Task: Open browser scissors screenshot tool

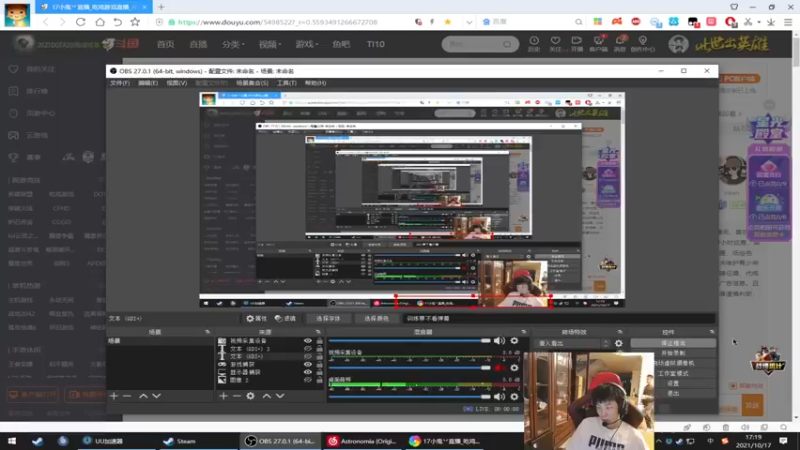Action: tap(748, 22)
